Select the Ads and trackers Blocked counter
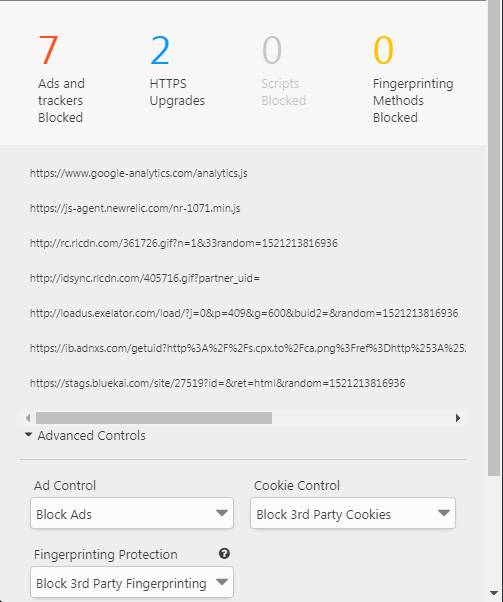Image resolution: width=503 pixels, height=602 pixels. tap(61, 79)
